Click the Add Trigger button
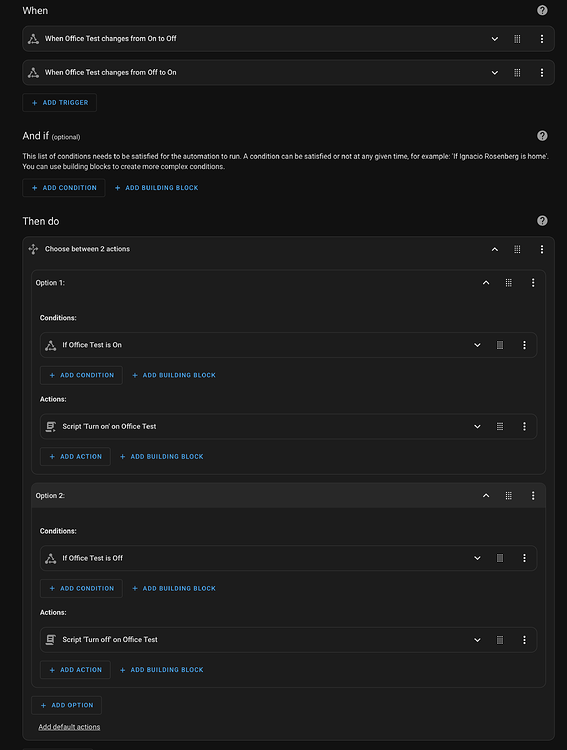 tap(60, 102)
